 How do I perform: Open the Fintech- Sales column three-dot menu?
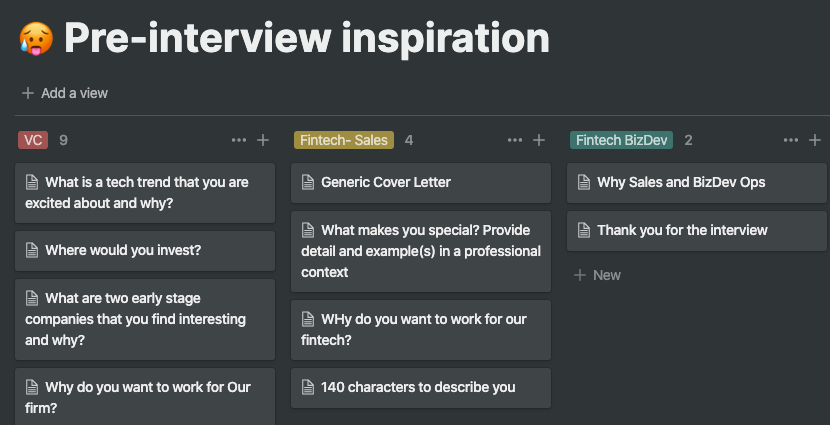click(x=514, y=141)
